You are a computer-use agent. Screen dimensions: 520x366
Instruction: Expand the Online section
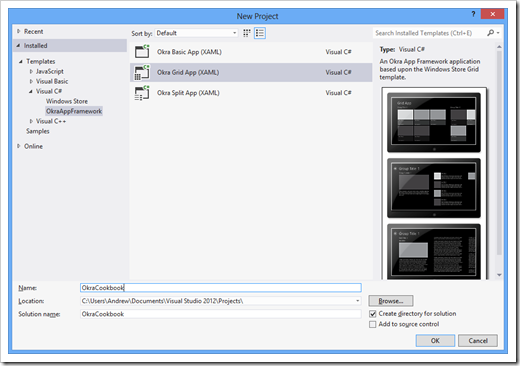tap(19, 146)
